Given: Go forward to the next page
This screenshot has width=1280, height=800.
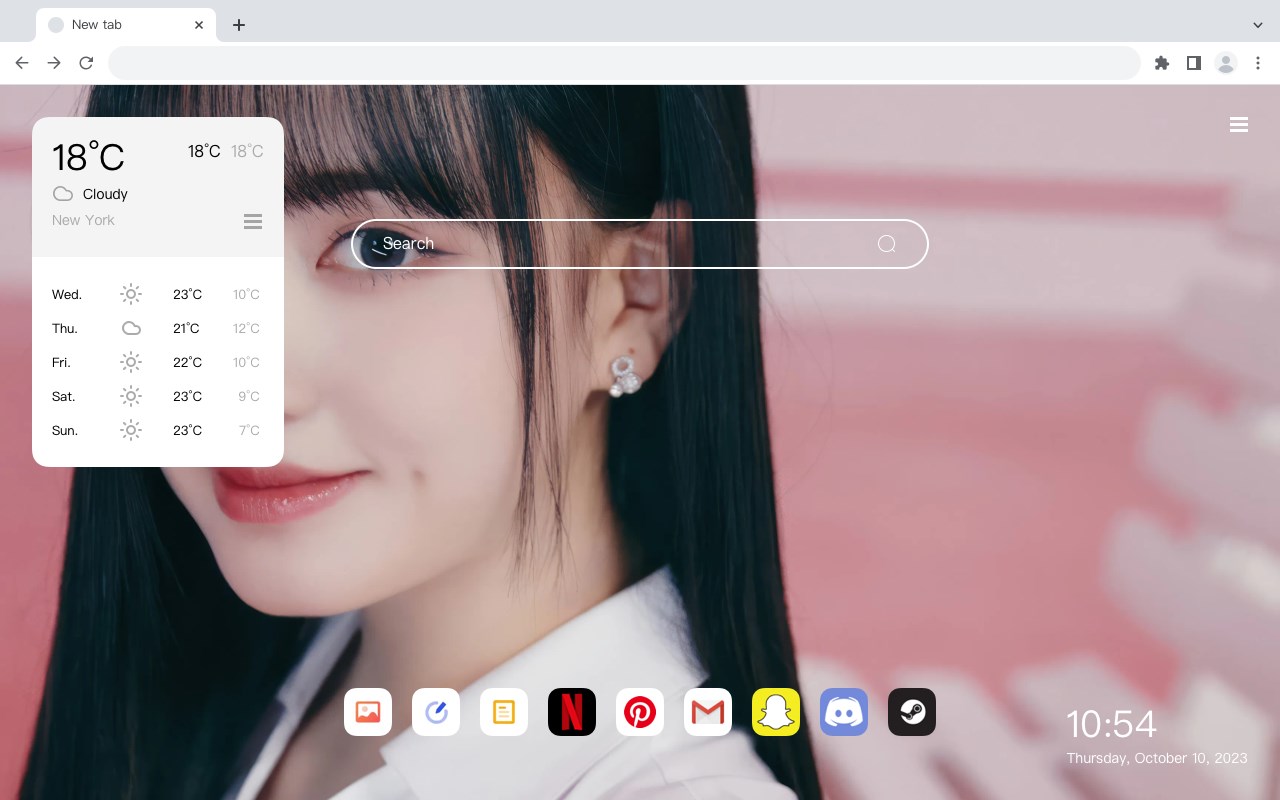Looking at the screenshot, I should (x=54, y=63).
